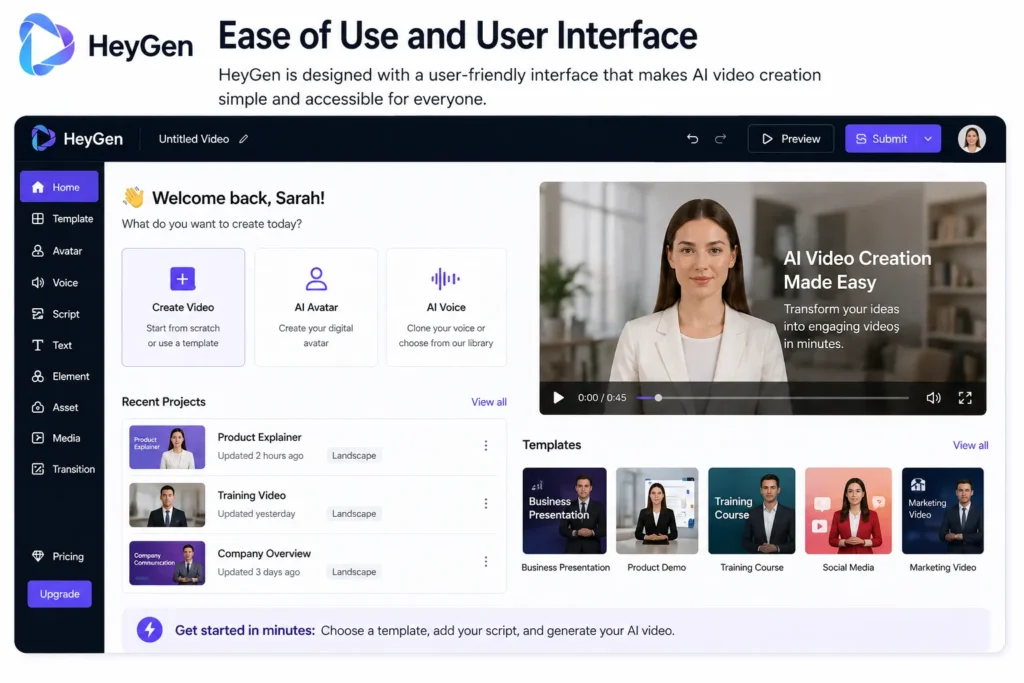Click the Template grid icon in the sidebar

[x=38, y=219]
